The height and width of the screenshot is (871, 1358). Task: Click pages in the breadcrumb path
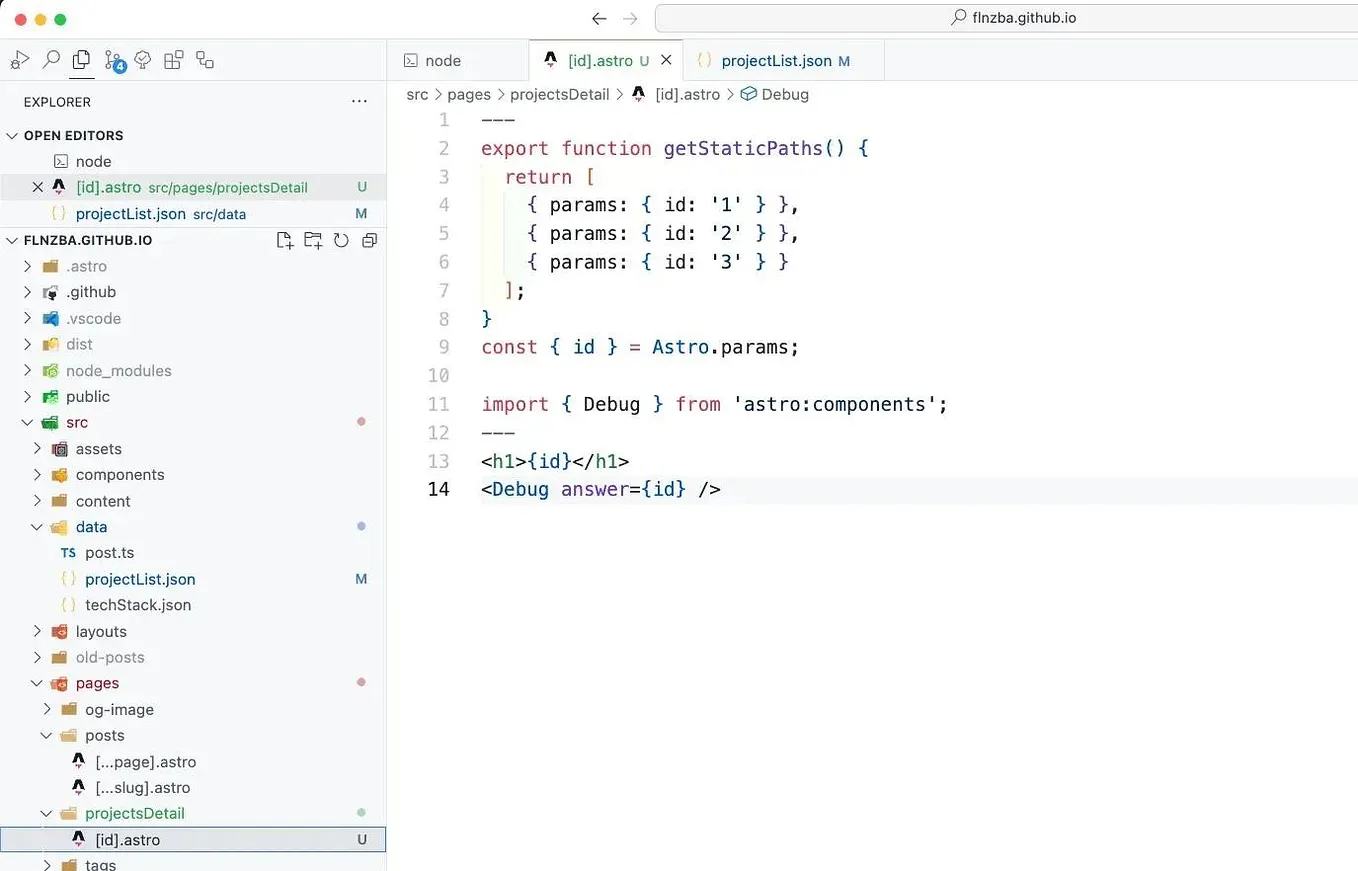468,94
